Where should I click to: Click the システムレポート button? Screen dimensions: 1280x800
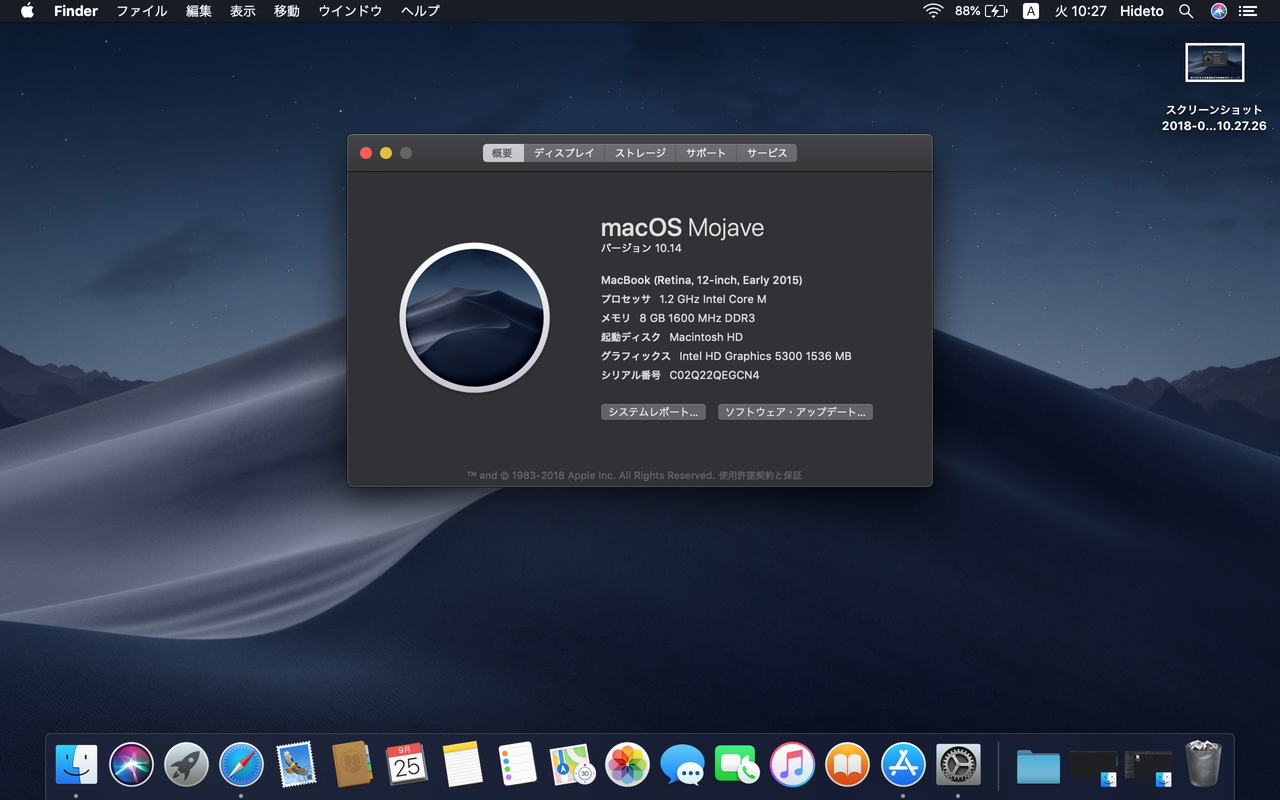[x=653, y=411]
